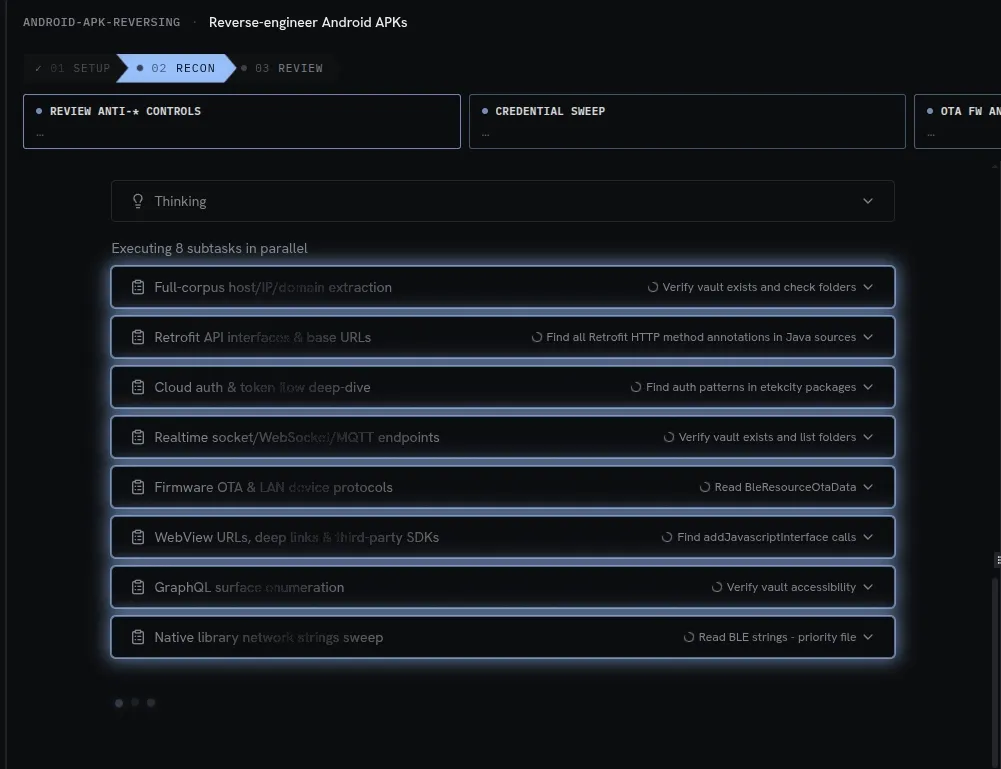Viewport: 1001px width, 769px height.
Task: Click the lightbulb icon beside Thinking
Action: pos(137,201)
